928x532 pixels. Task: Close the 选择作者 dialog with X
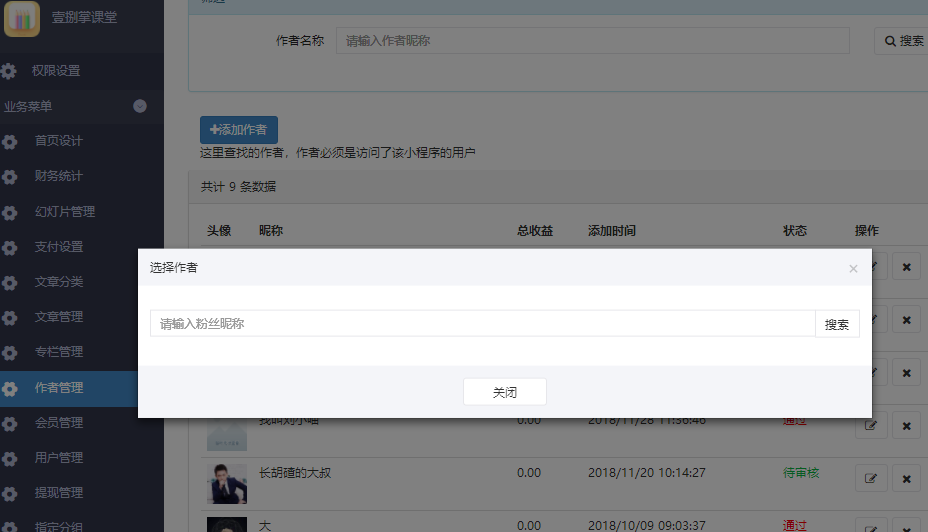[853, 269]
